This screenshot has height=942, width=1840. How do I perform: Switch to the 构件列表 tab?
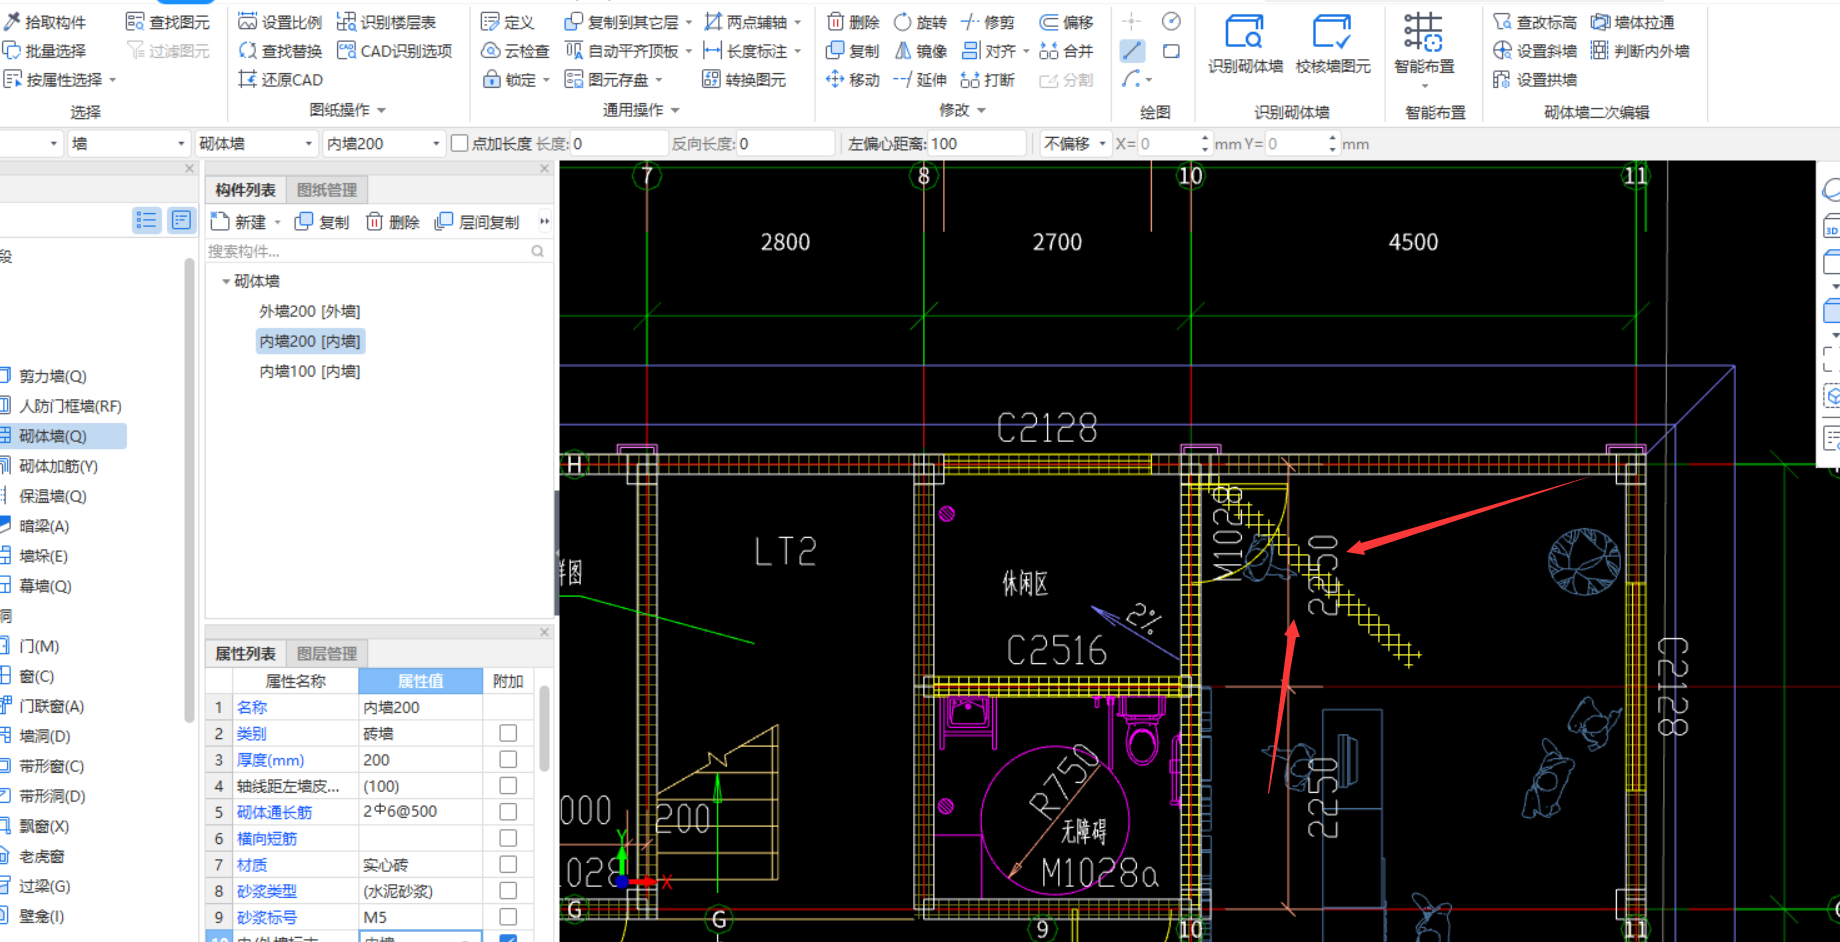click(x=245, y=190)
